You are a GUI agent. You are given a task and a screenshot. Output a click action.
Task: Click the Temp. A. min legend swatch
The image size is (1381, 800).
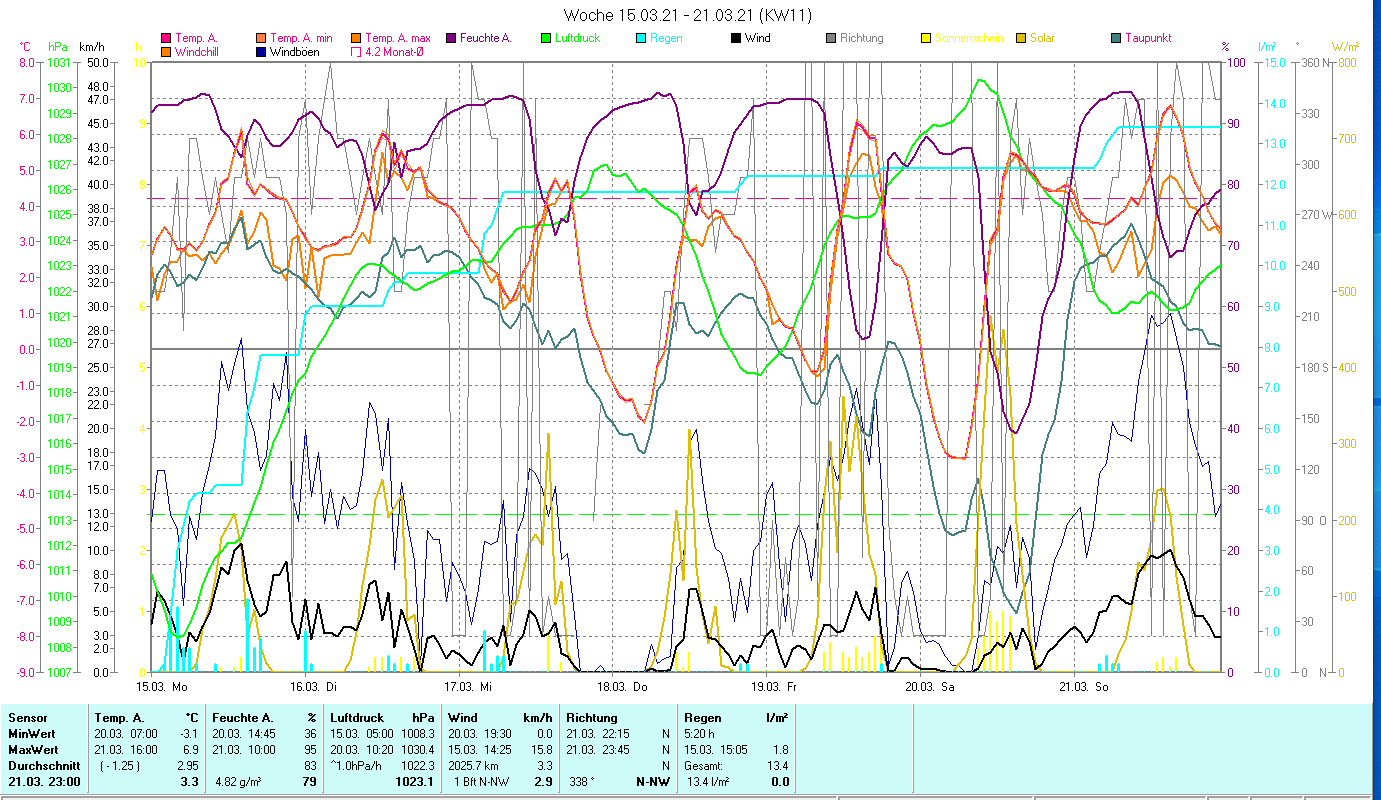click(x=261, y=38)
